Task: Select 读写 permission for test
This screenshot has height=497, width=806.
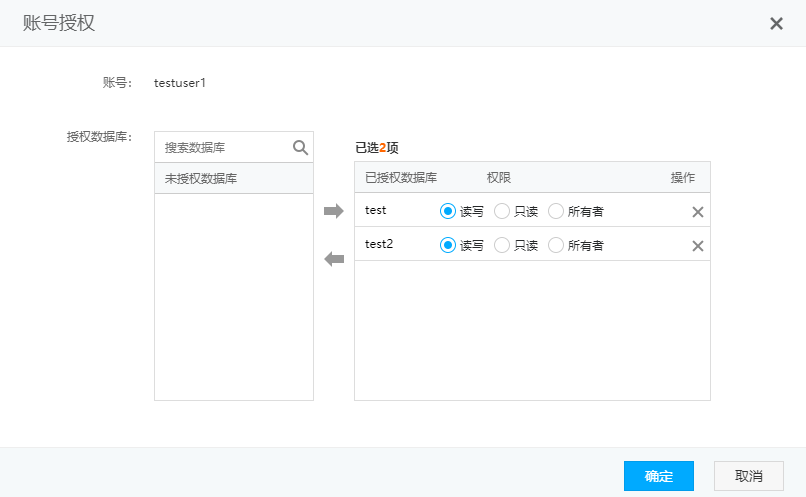Action: coord(447,211)
